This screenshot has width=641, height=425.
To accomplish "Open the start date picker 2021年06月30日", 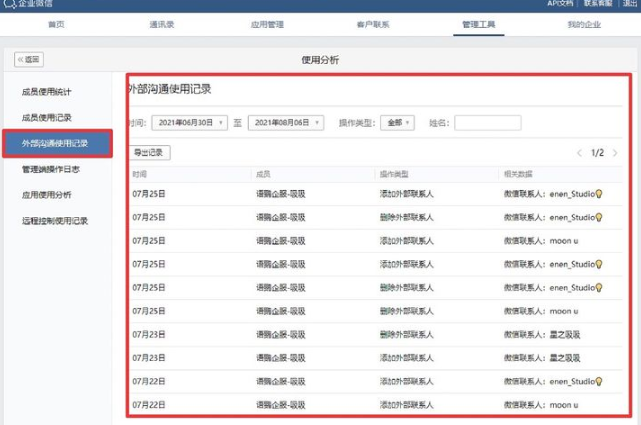I will (189, 123).
